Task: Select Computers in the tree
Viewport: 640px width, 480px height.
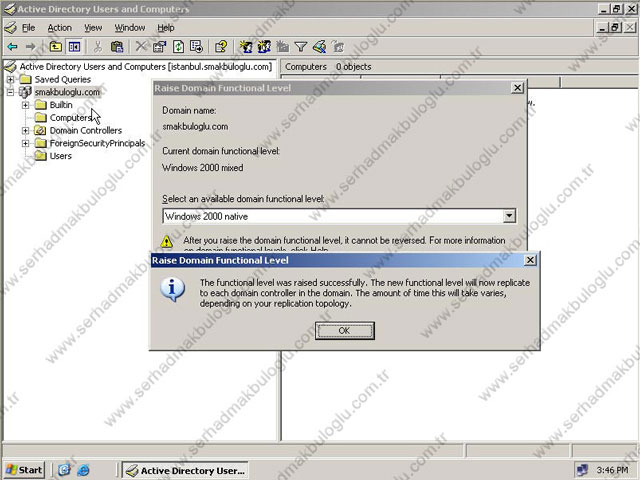Action: 70,118
